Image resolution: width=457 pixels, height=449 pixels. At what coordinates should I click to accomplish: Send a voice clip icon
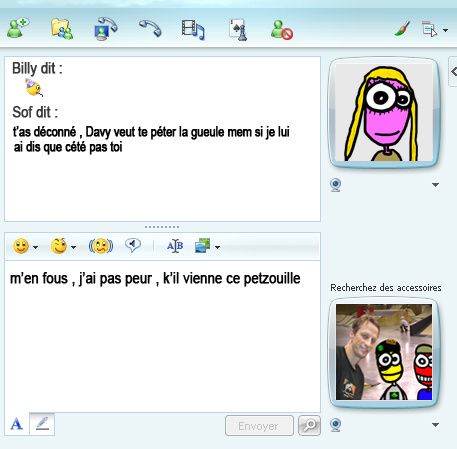coord(133,245)
